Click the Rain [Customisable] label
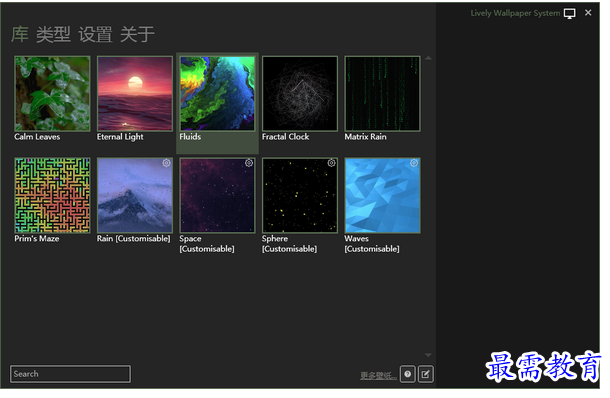This screenshot has width=610, height=398. pos(133,239)
